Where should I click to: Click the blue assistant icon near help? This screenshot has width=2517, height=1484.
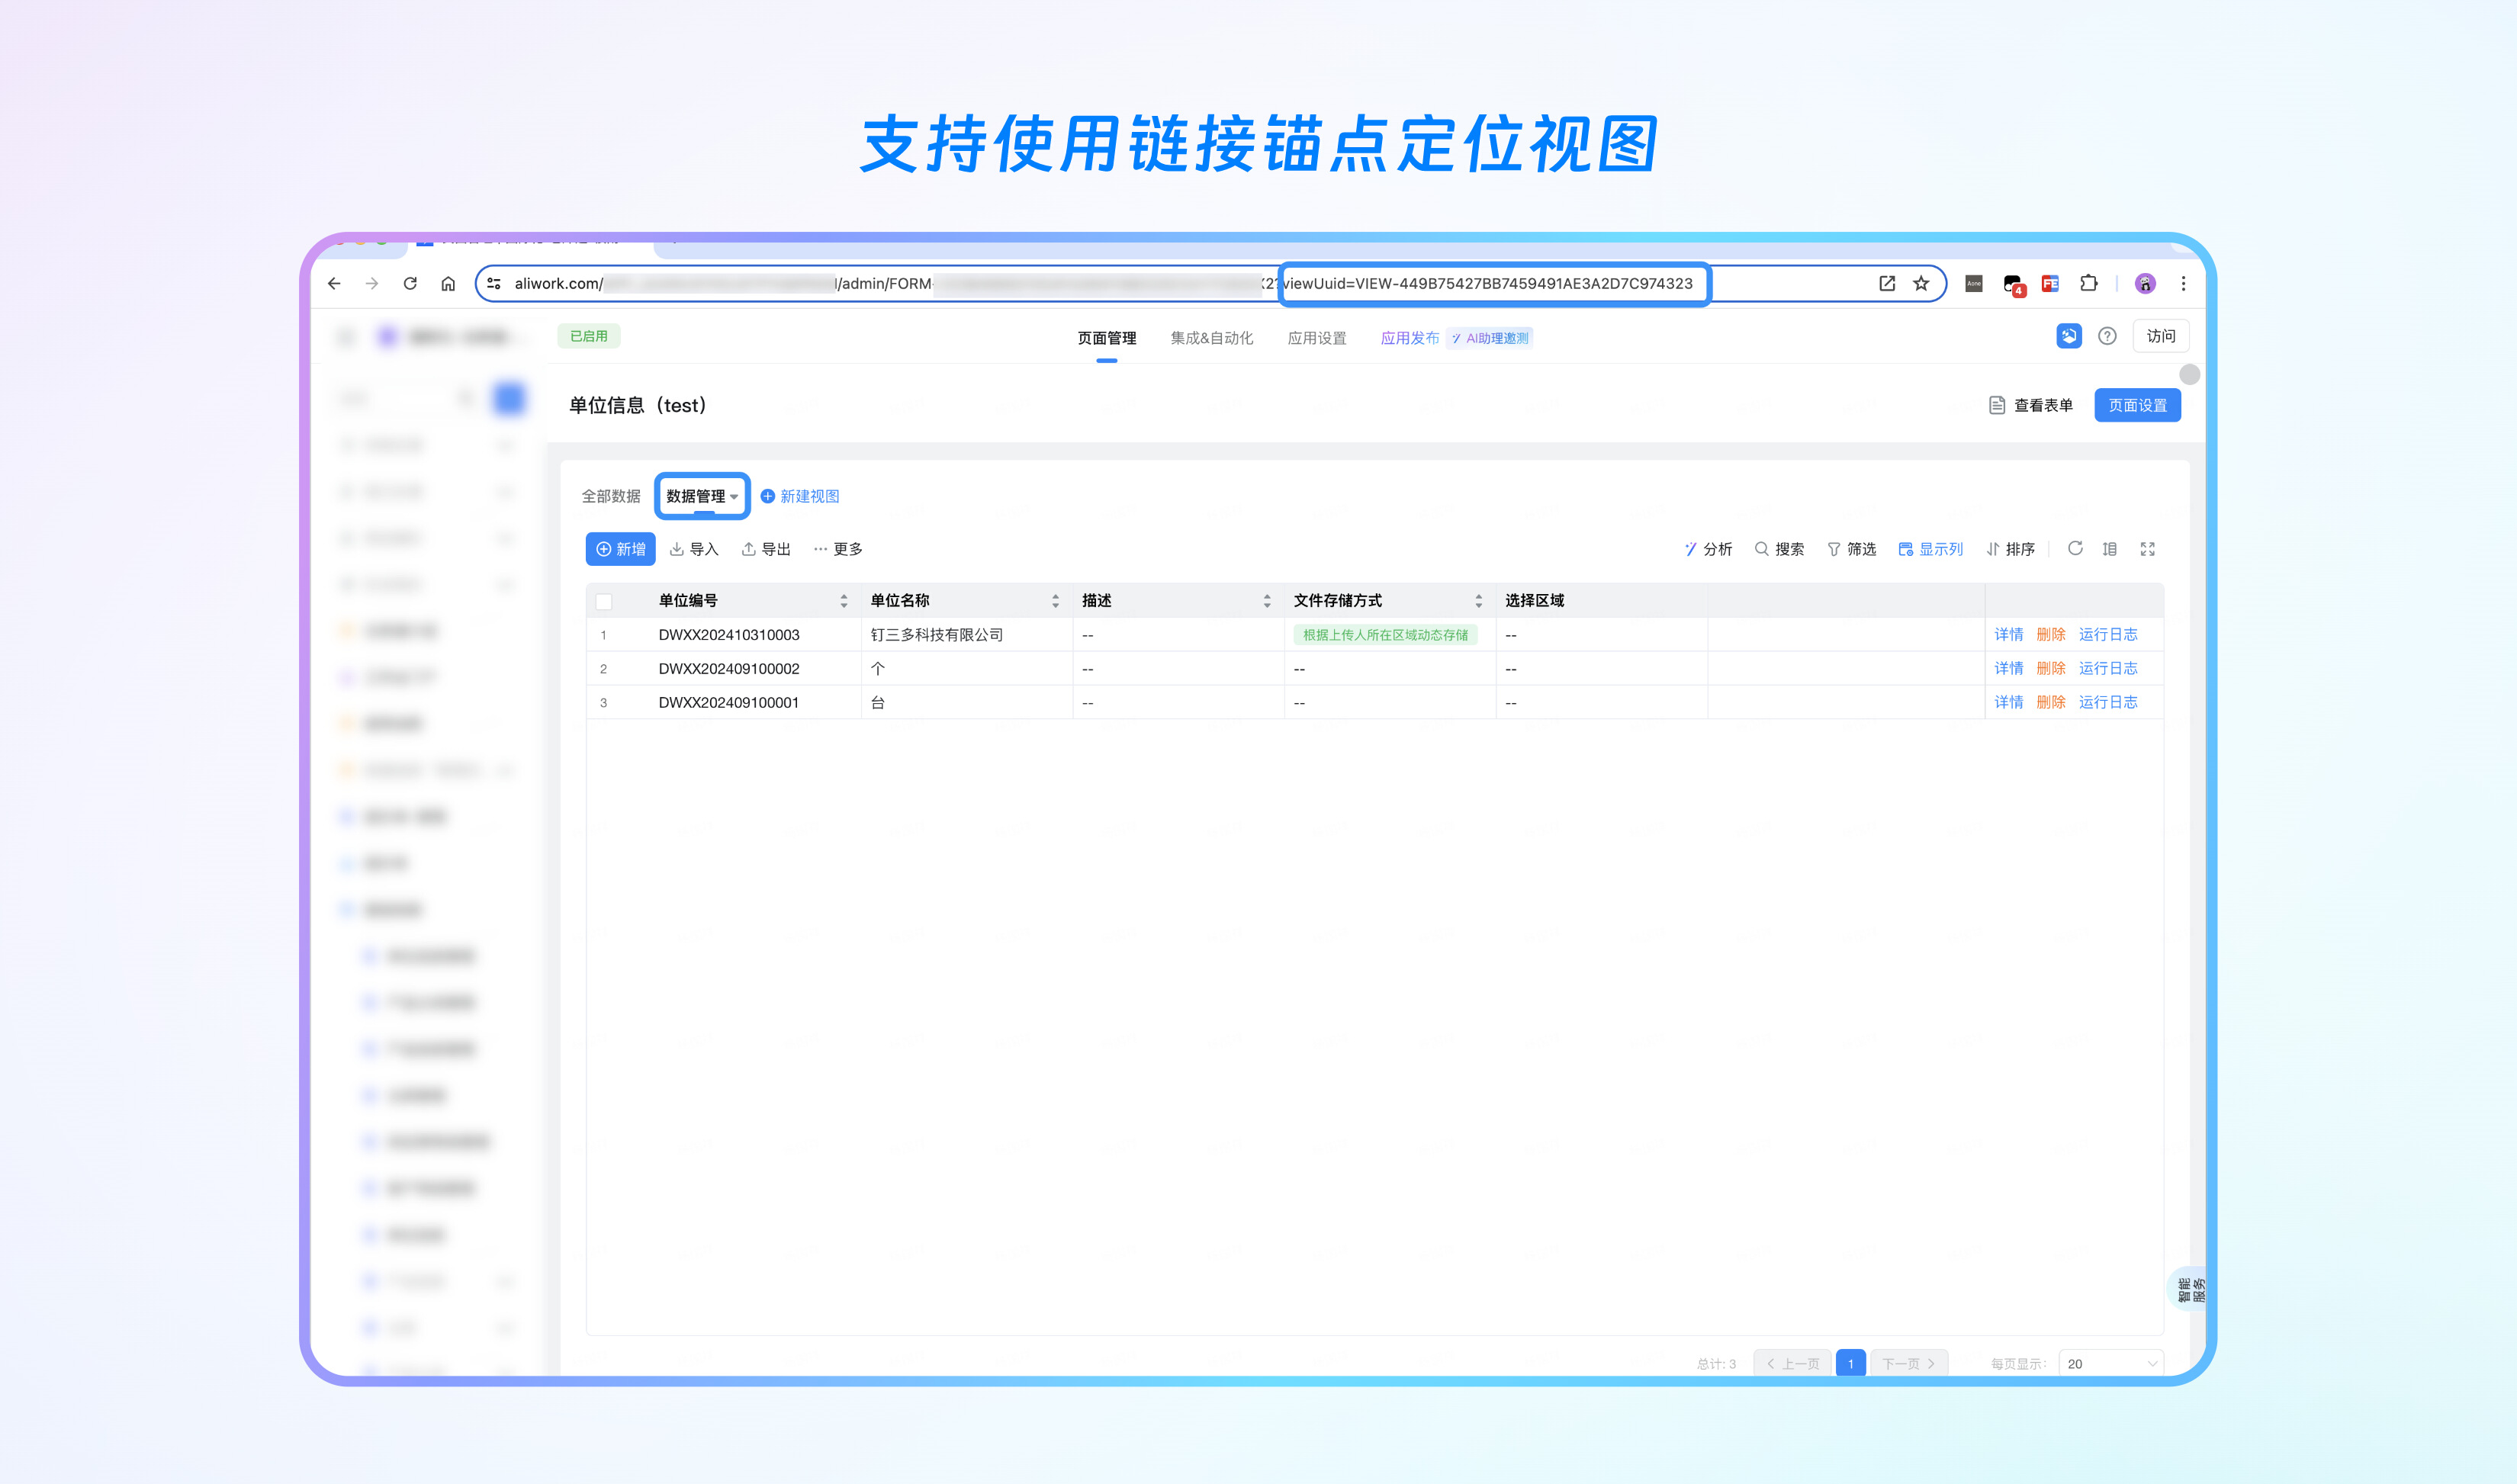point(2069,336)
